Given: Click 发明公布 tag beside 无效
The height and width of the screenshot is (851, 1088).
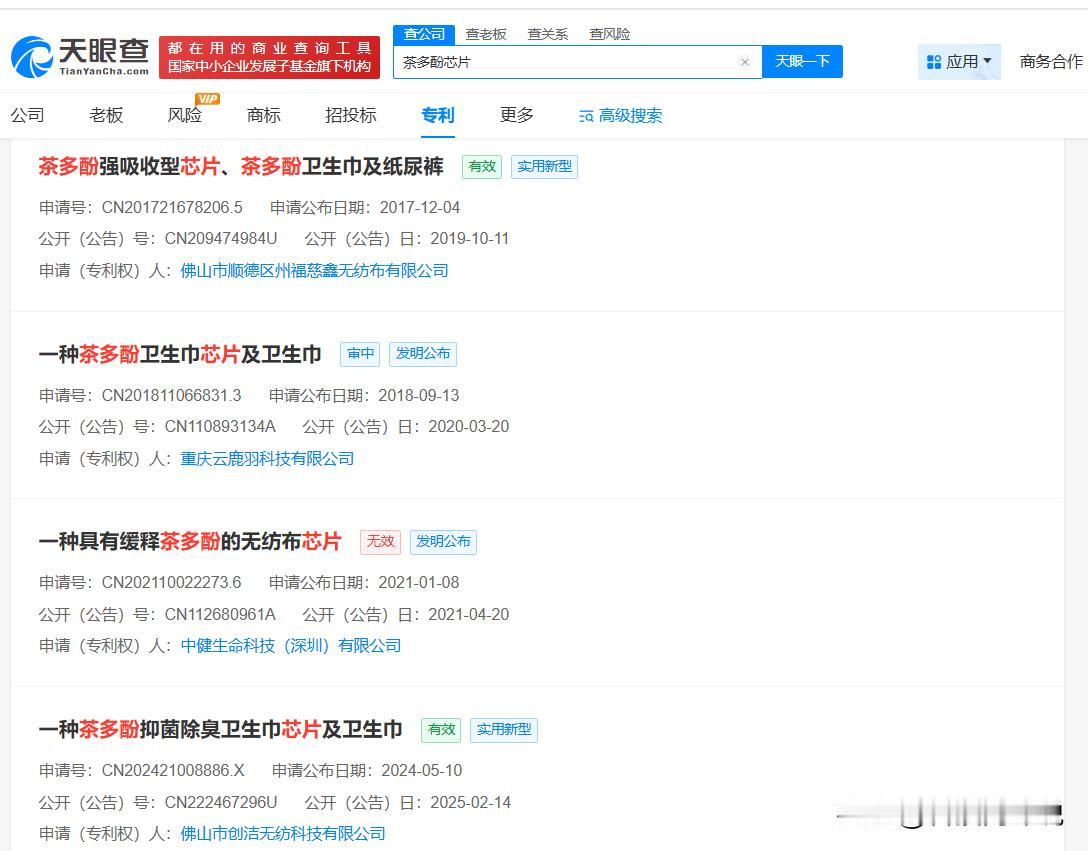Looking at the screenshot, I should click(443, 541).
